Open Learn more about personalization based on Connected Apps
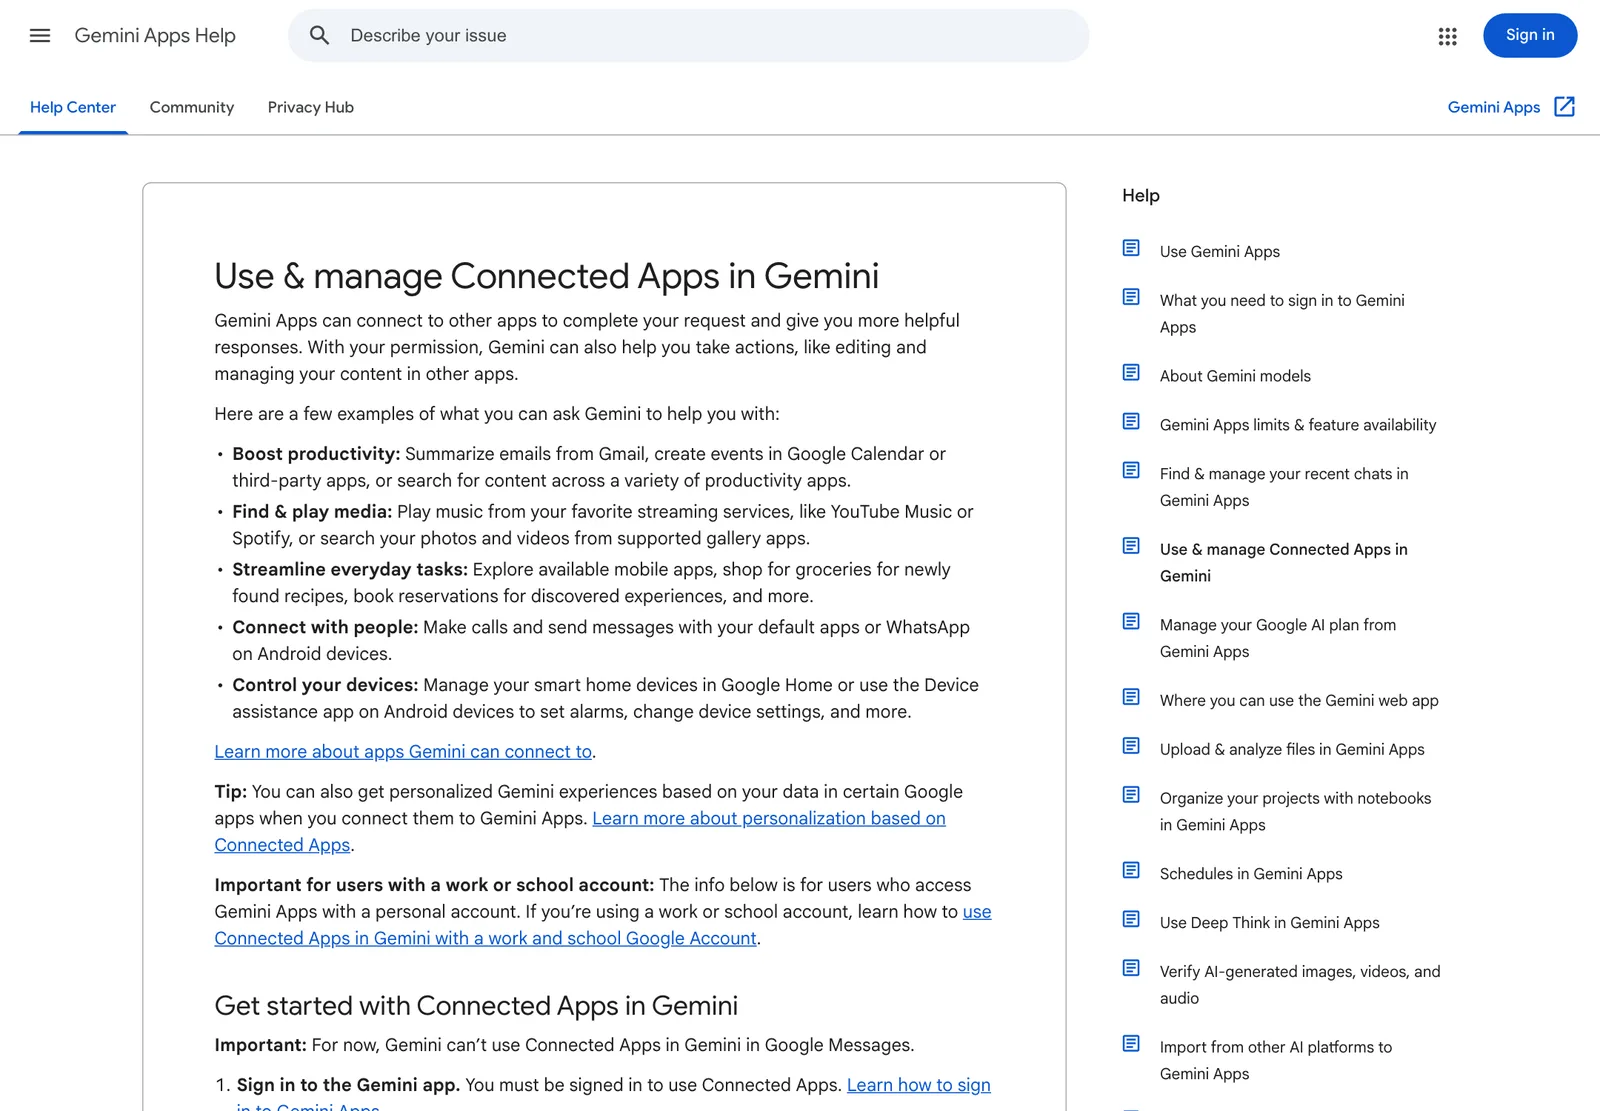This screenshot has height=1111, width=1600. pos(580,832)
